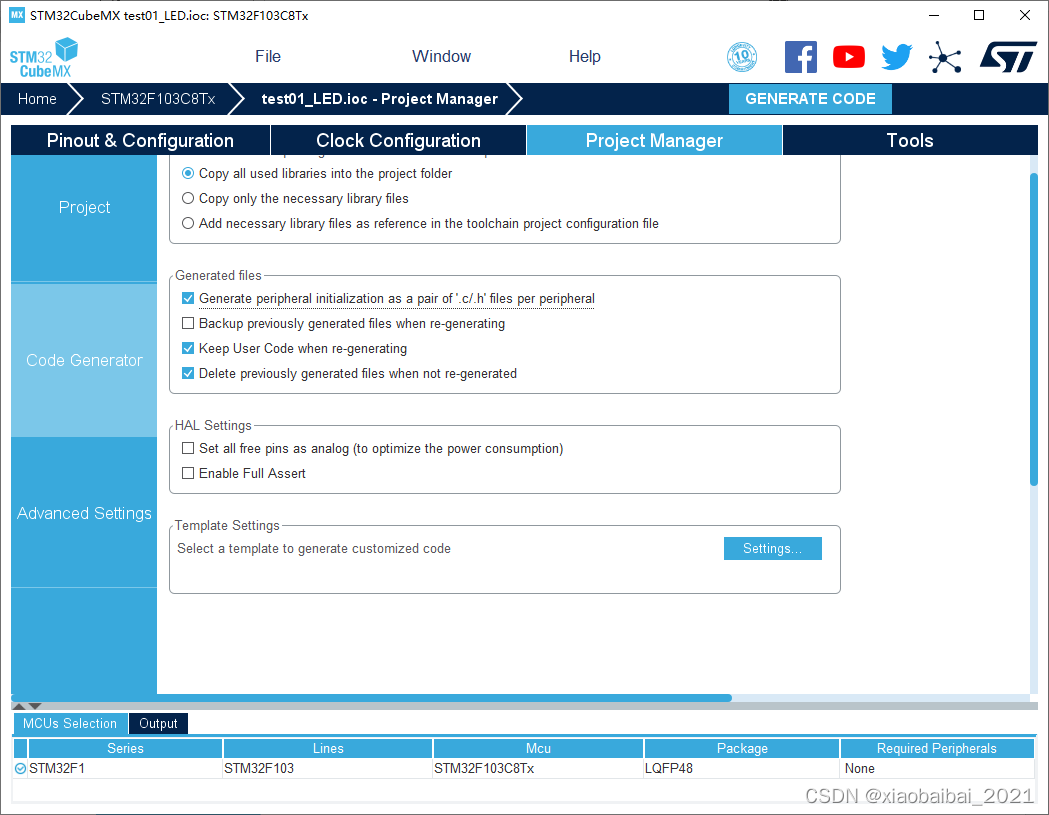Minimize the STM32CubeMX window
This screenshot has width=1049, height=815.
[934, 15]
